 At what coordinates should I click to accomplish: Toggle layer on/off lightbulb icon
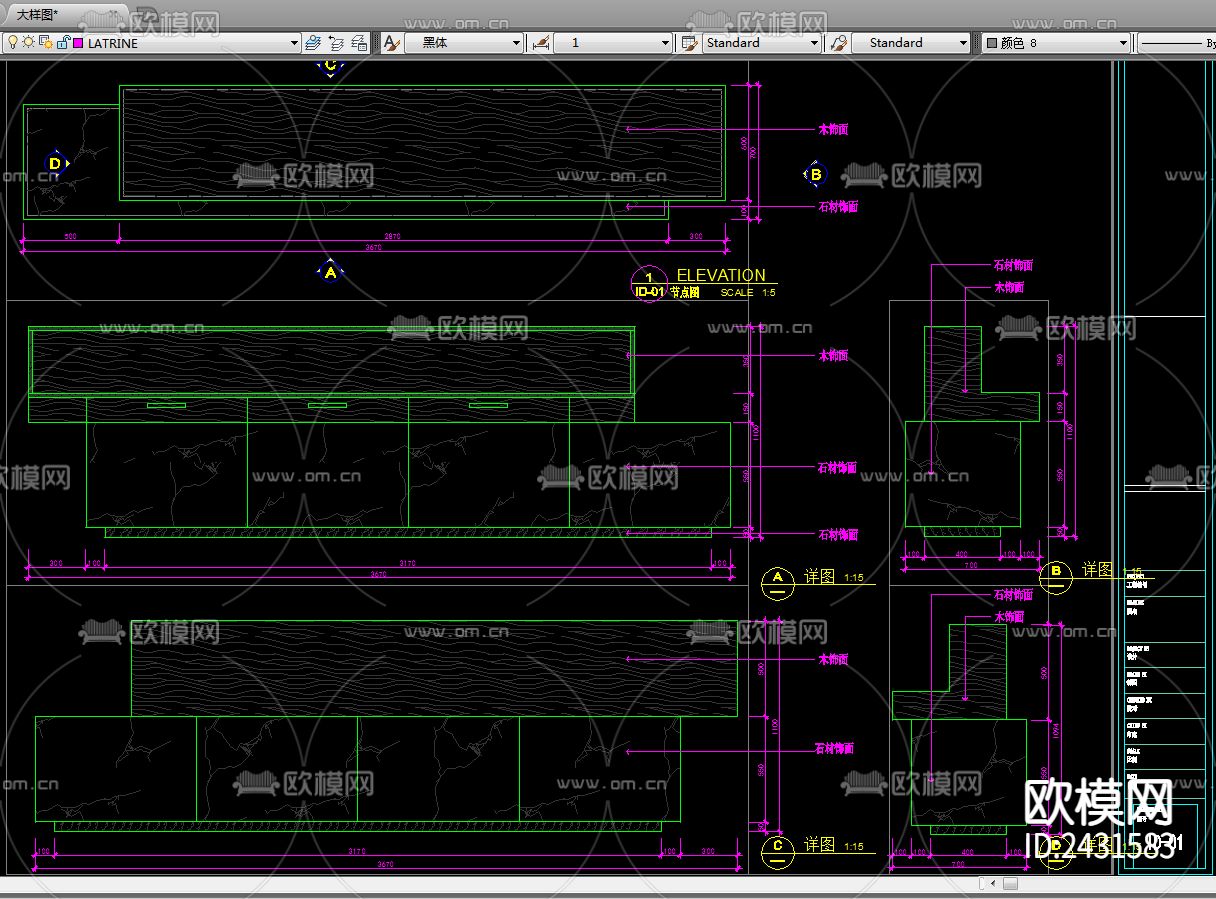(x=13, y=43)
